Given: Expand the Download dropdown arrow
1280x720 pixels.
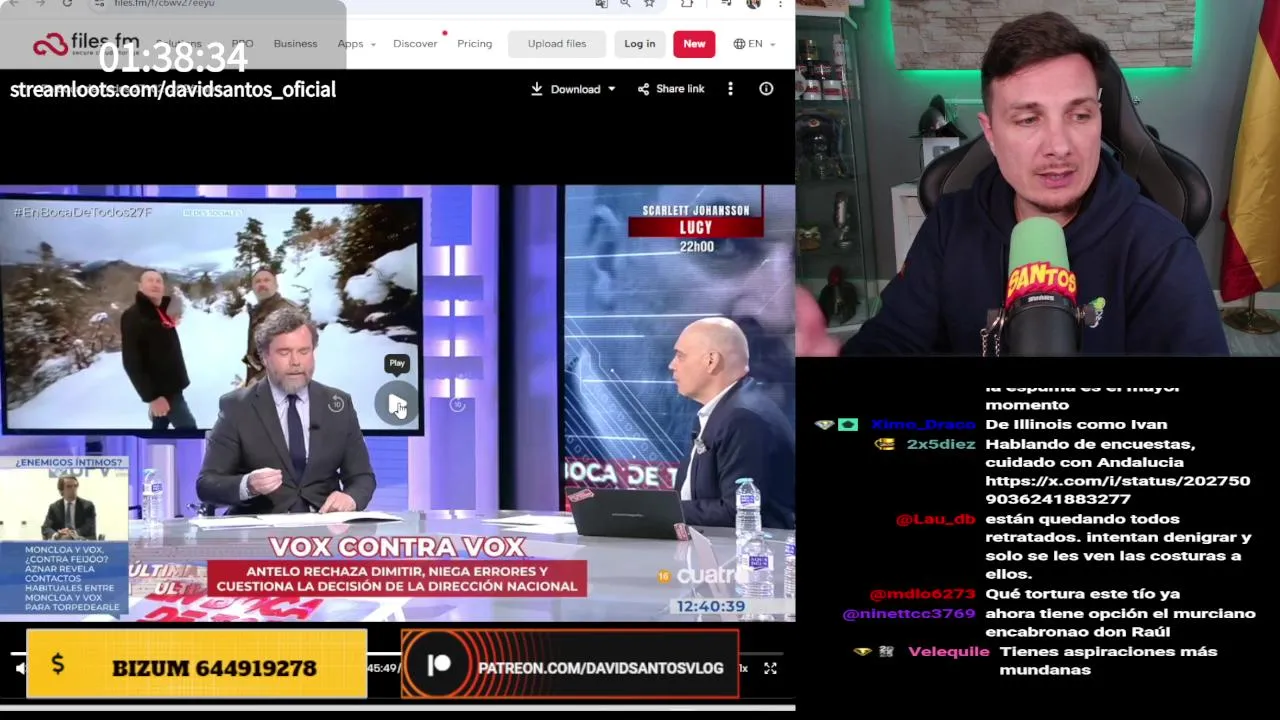Looking at the screenshot, I should coord(612,89).
